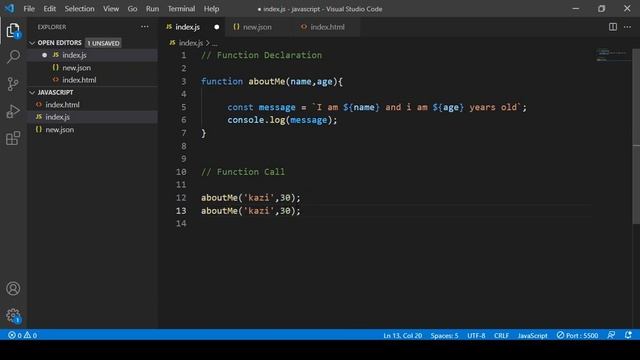Open notifications bell in status bar

(x=628, y=335)
